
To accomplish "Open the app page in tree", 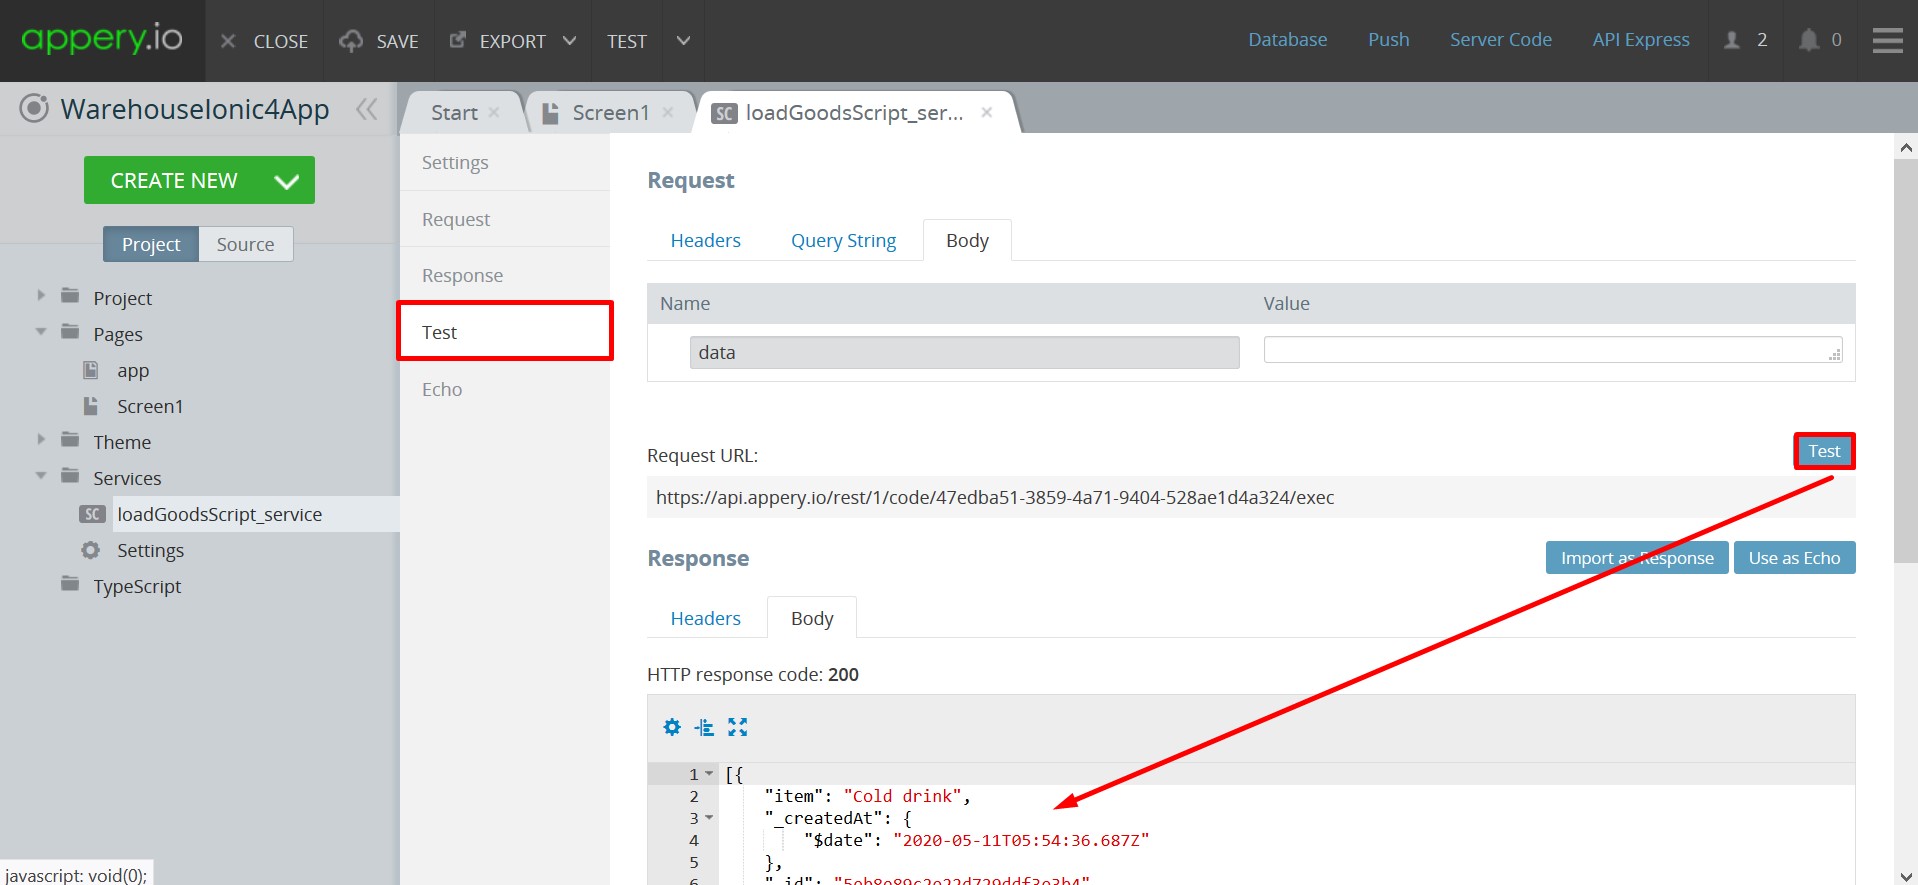I will coord(133,370).
